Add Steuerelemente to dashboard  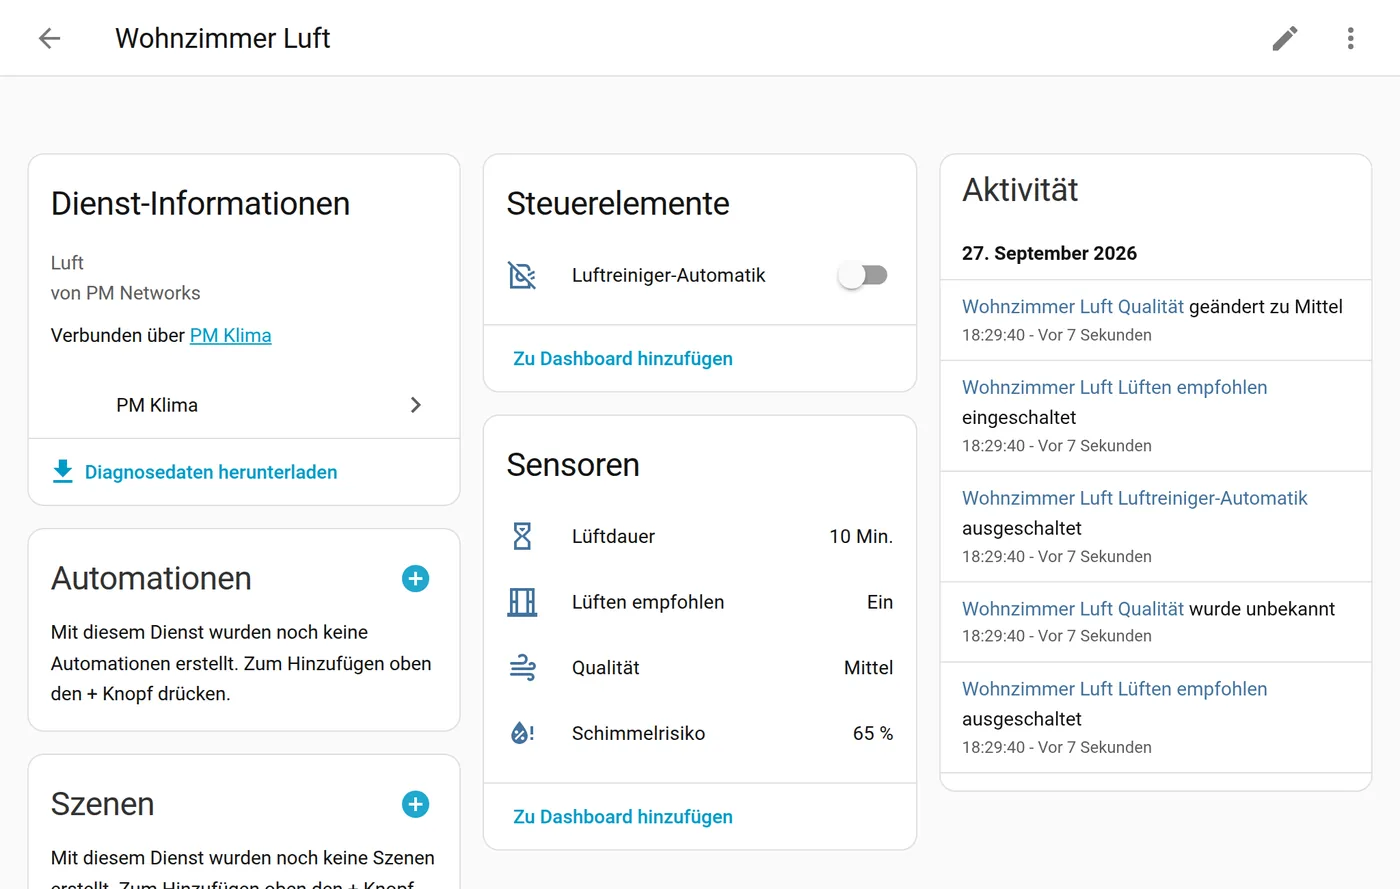click(x=623, y=359)
